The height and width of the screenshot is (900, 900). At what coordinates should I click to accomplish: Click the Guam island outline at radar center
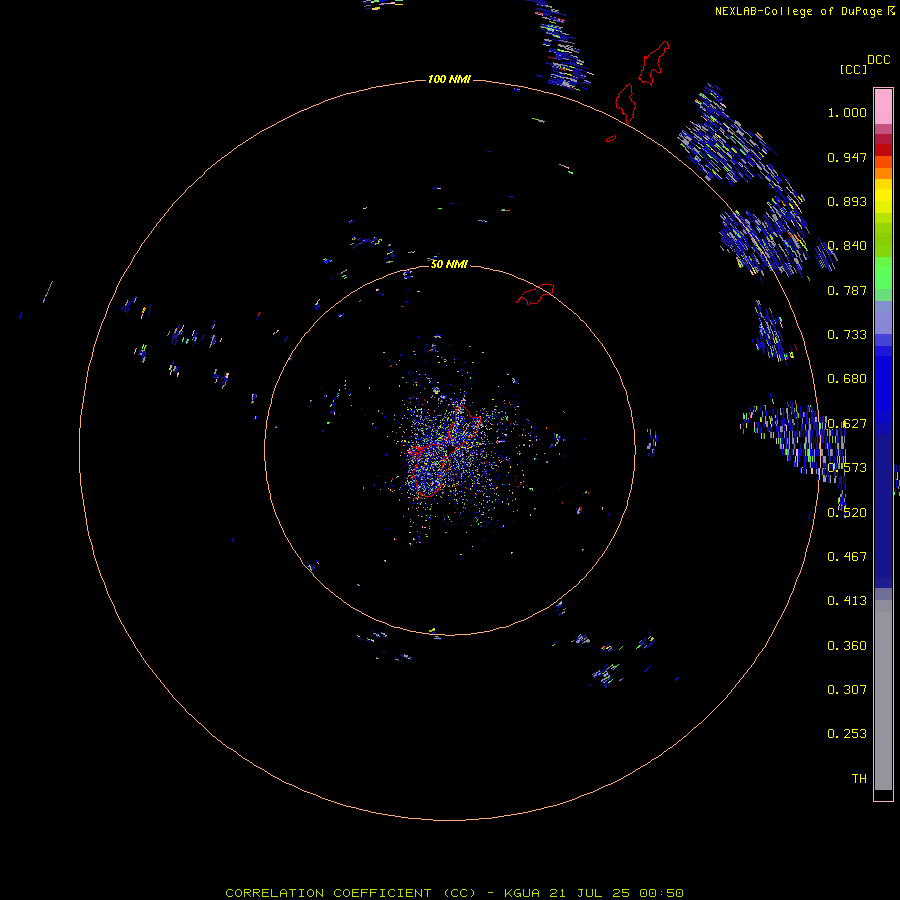444,451
